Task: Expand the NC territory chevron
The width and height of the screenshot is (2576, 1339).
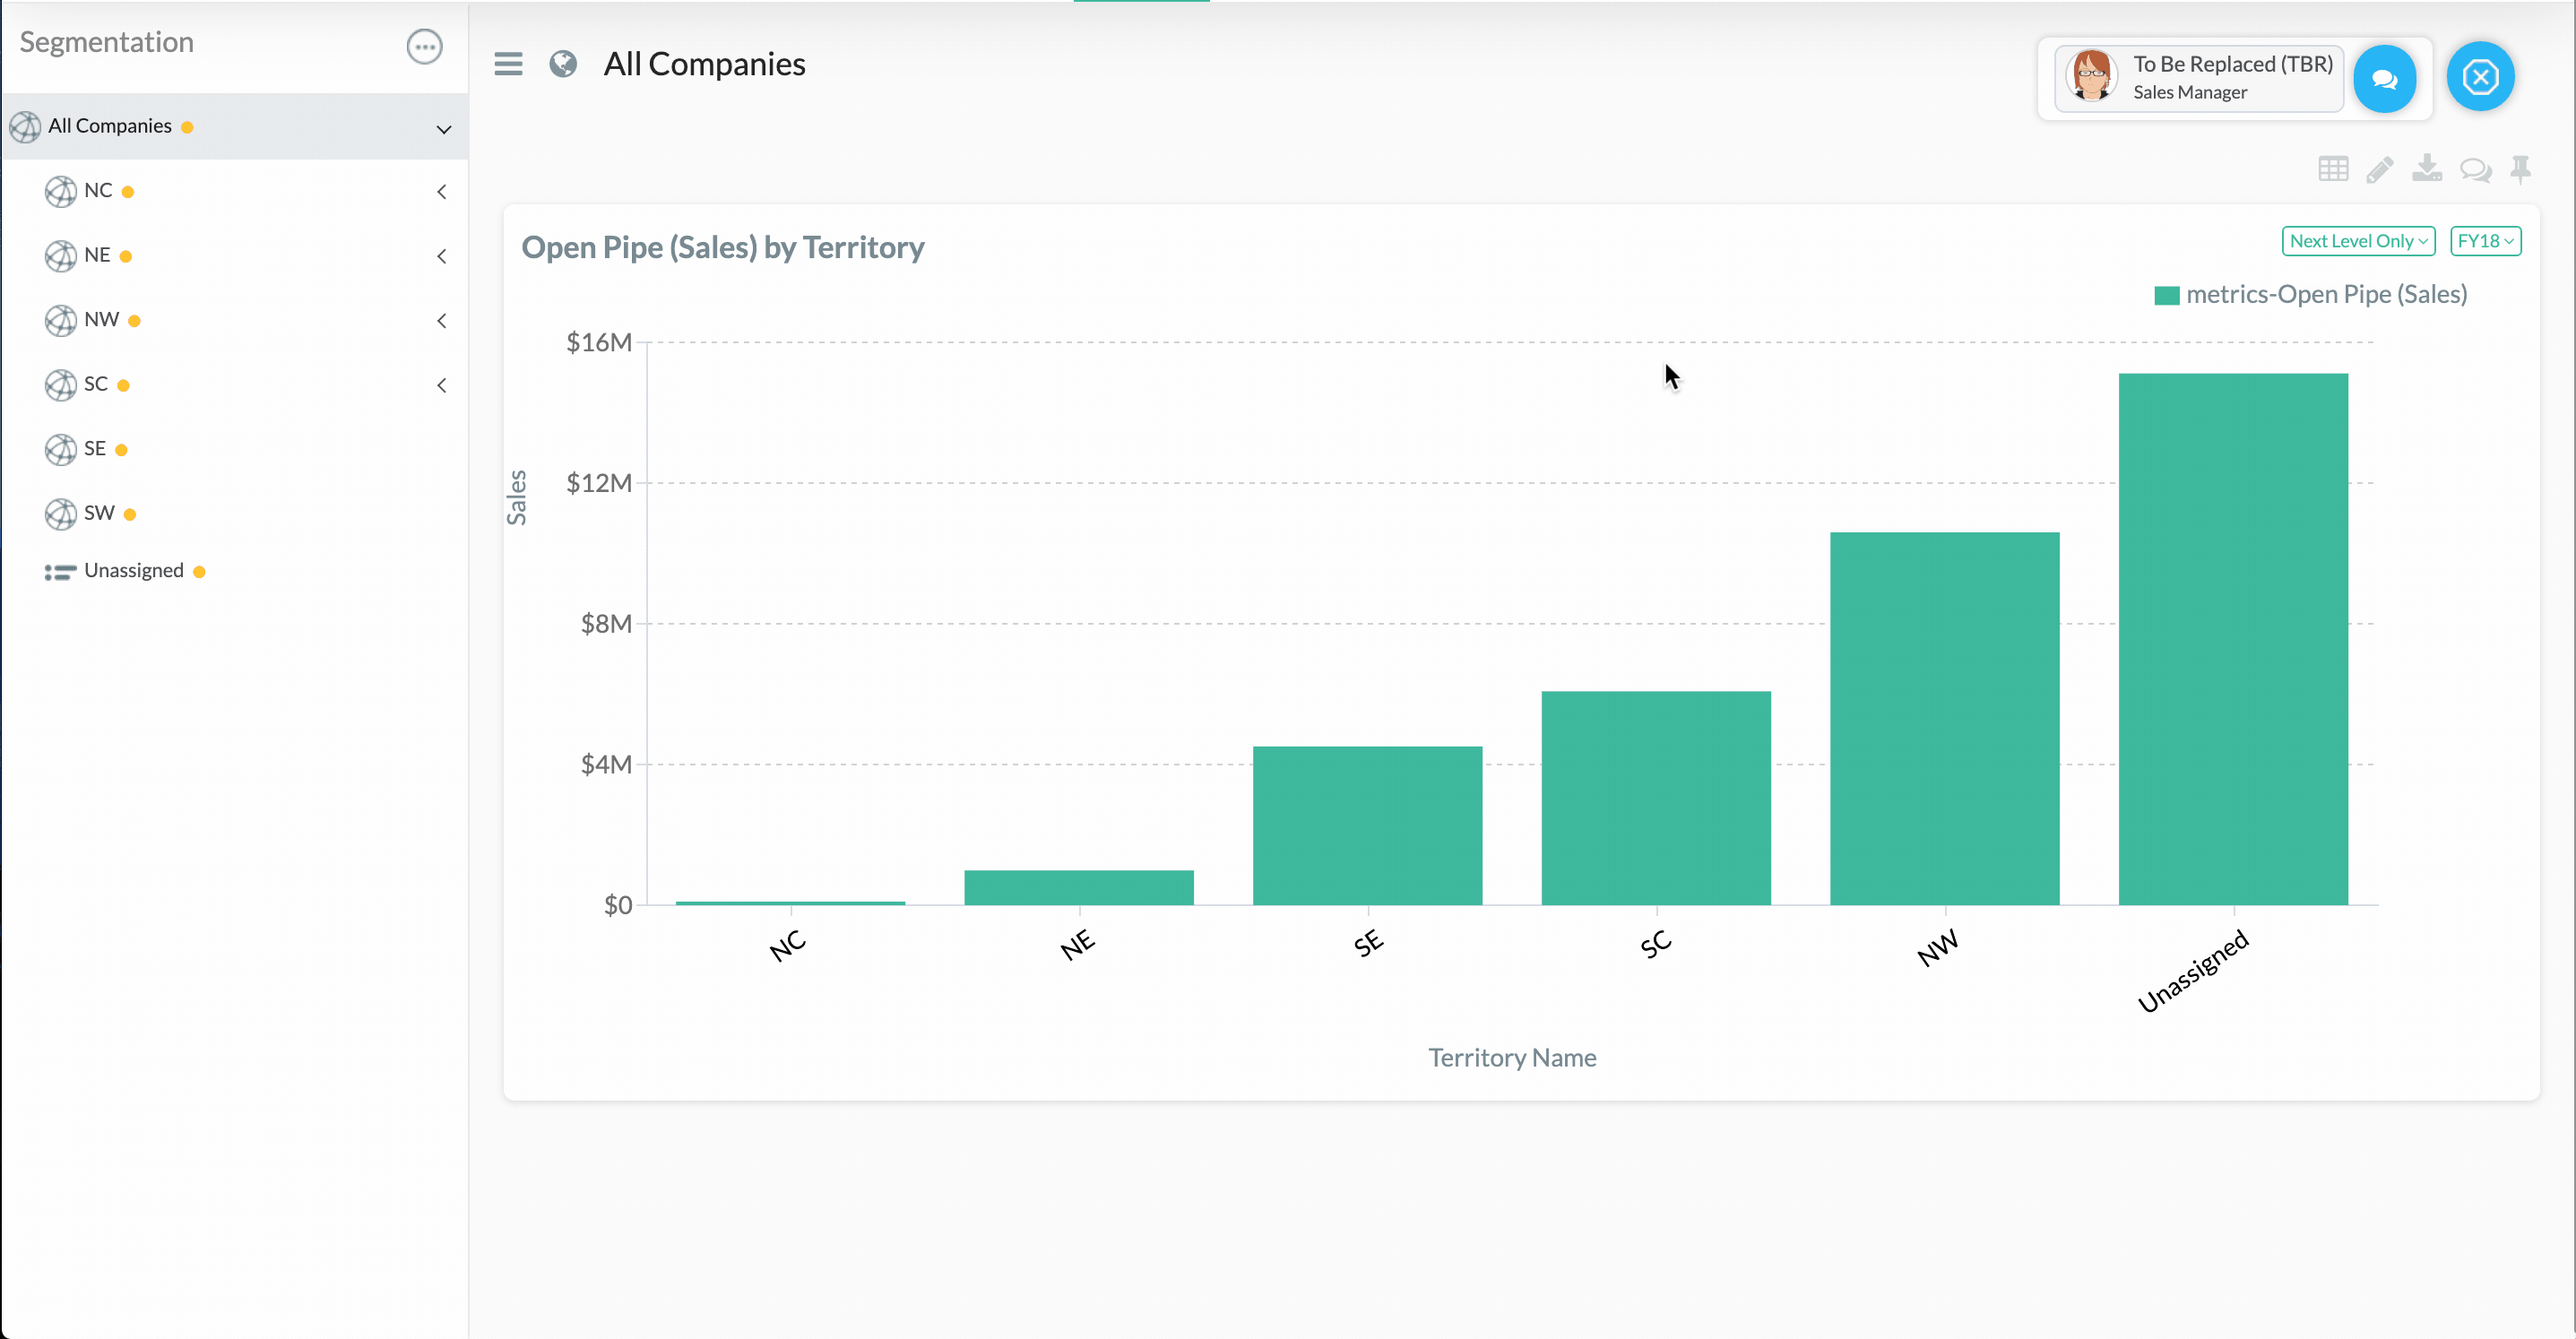Action: pyautogui.click(x=442, y=191)
